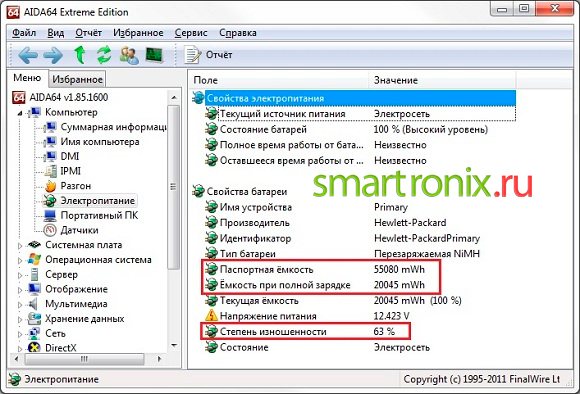The image size is (580, 394).
Task: Expand the Системная плата node
Action: click(x=20, y=245)
